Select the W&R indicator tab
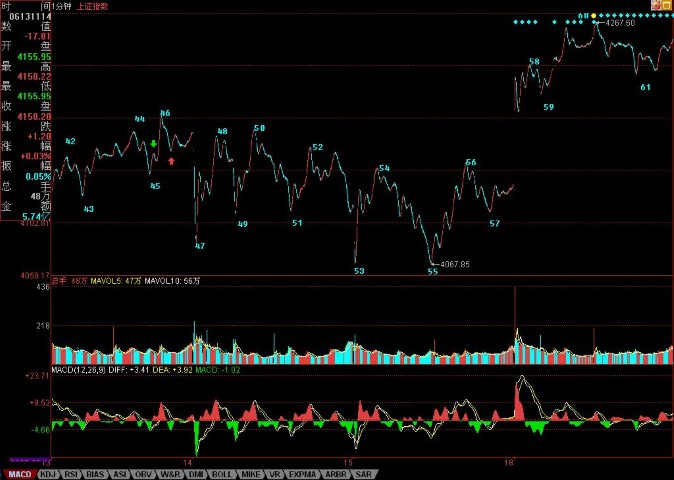 click(x=169, y=473)
